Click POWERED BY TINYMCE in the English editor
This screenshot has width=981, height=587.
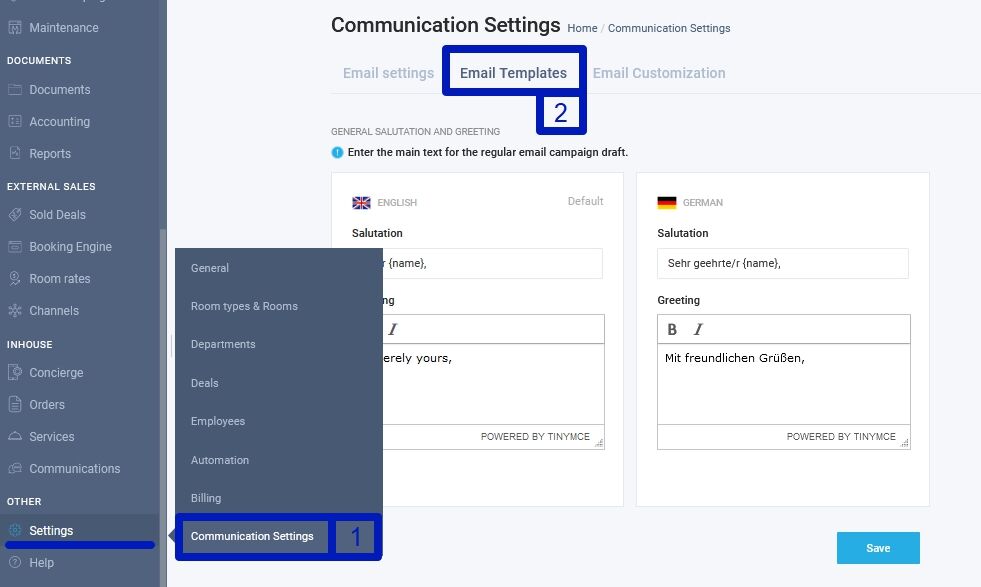(535, 437)
